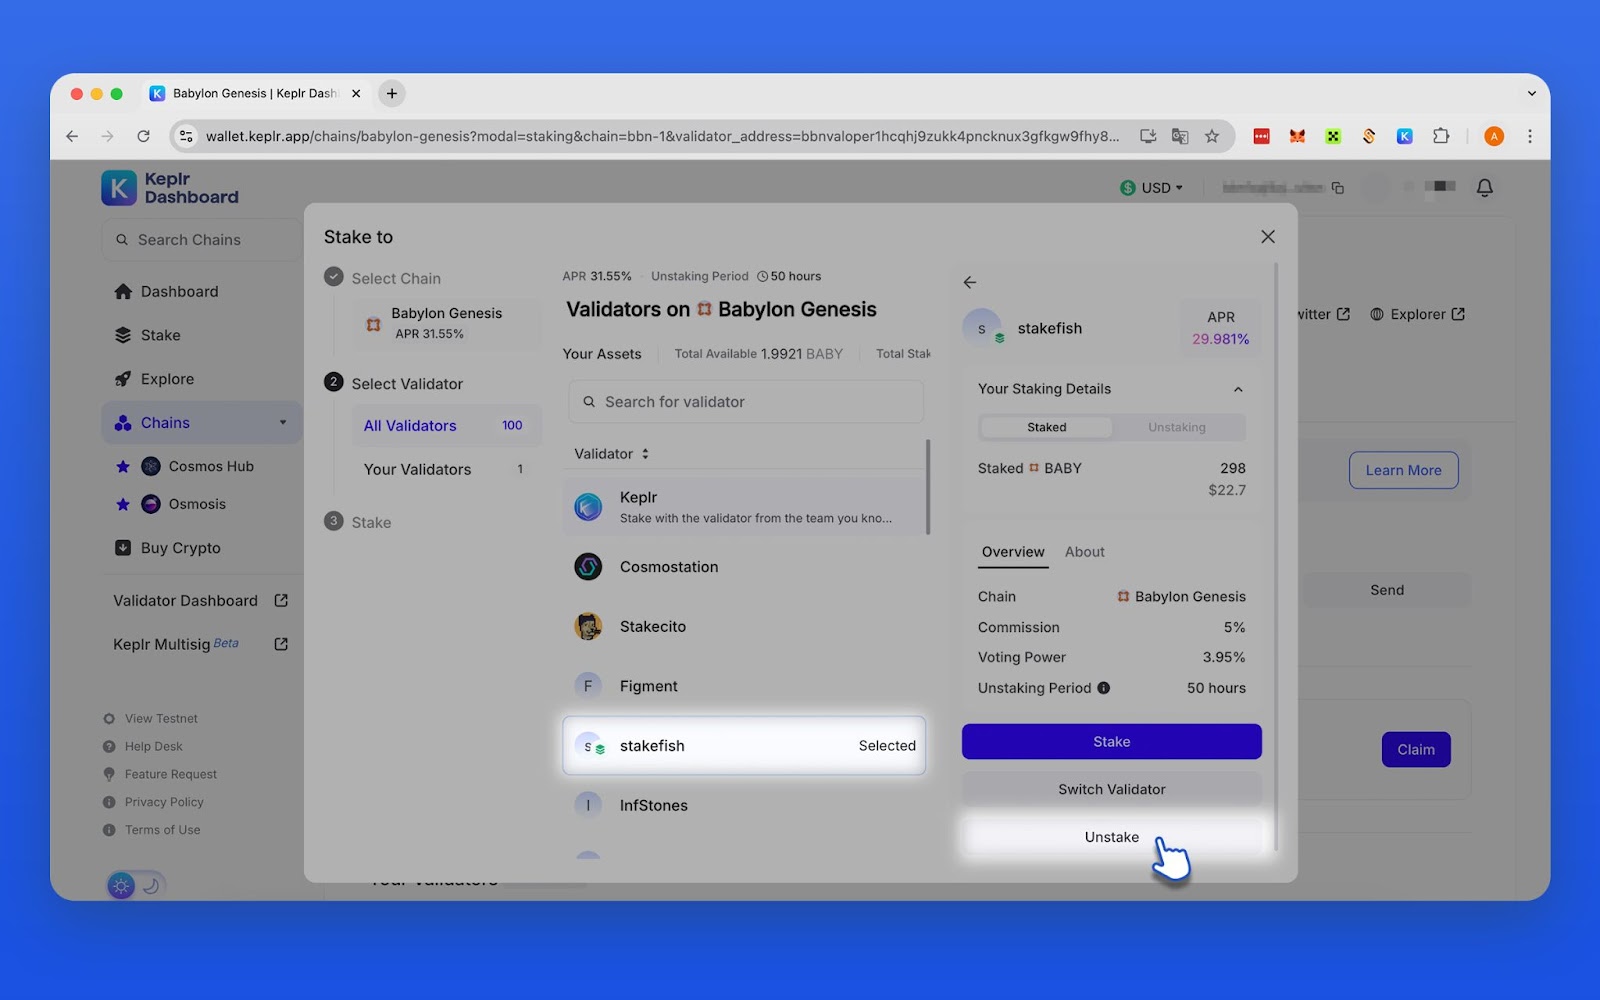Screen dimensions: 1600x1000
Task: Copy wallet address using copy icon
Action: point(1337,188)
